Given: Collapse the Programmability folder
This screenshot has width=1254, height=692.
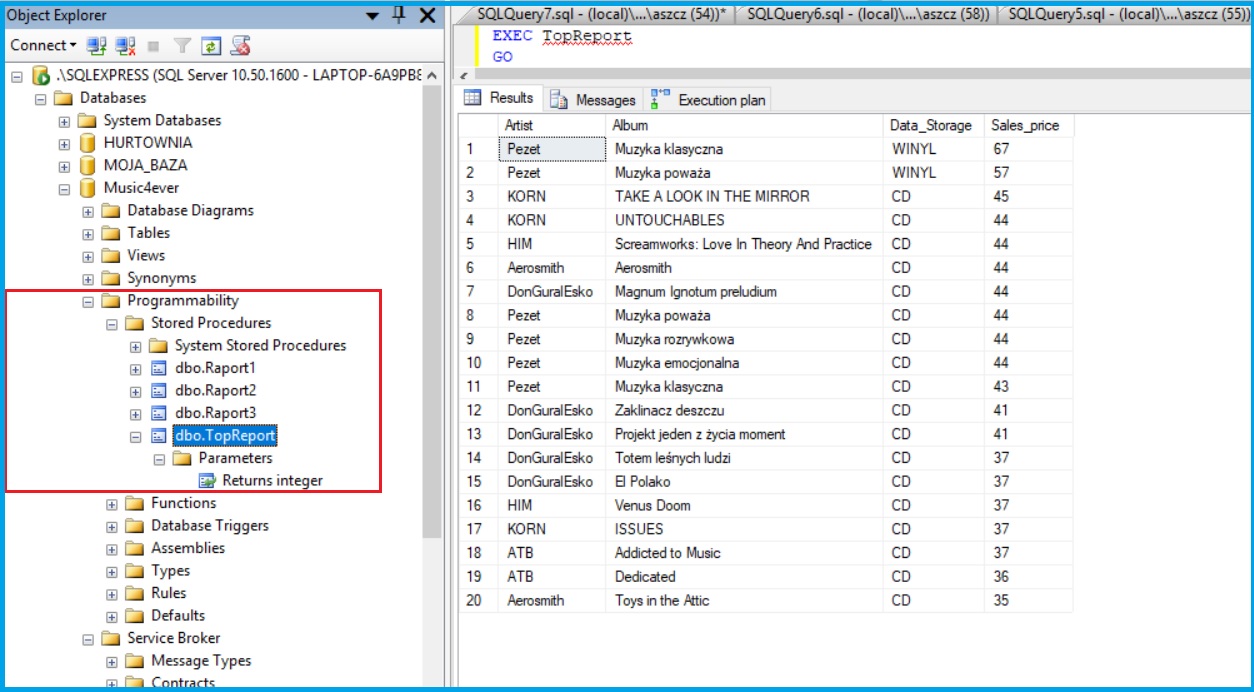Looking at the screenshot, I should pyautogui.click(x=88, y=301).
